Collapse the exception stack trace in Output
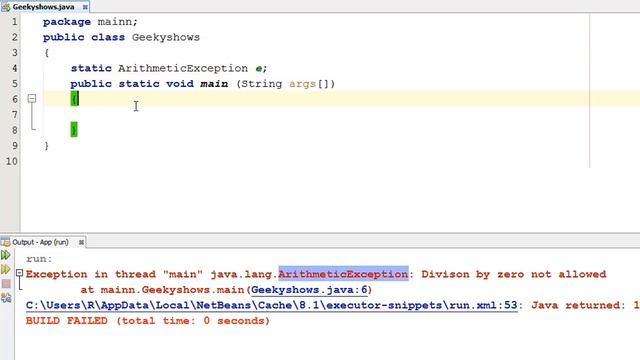 (19, 273)
